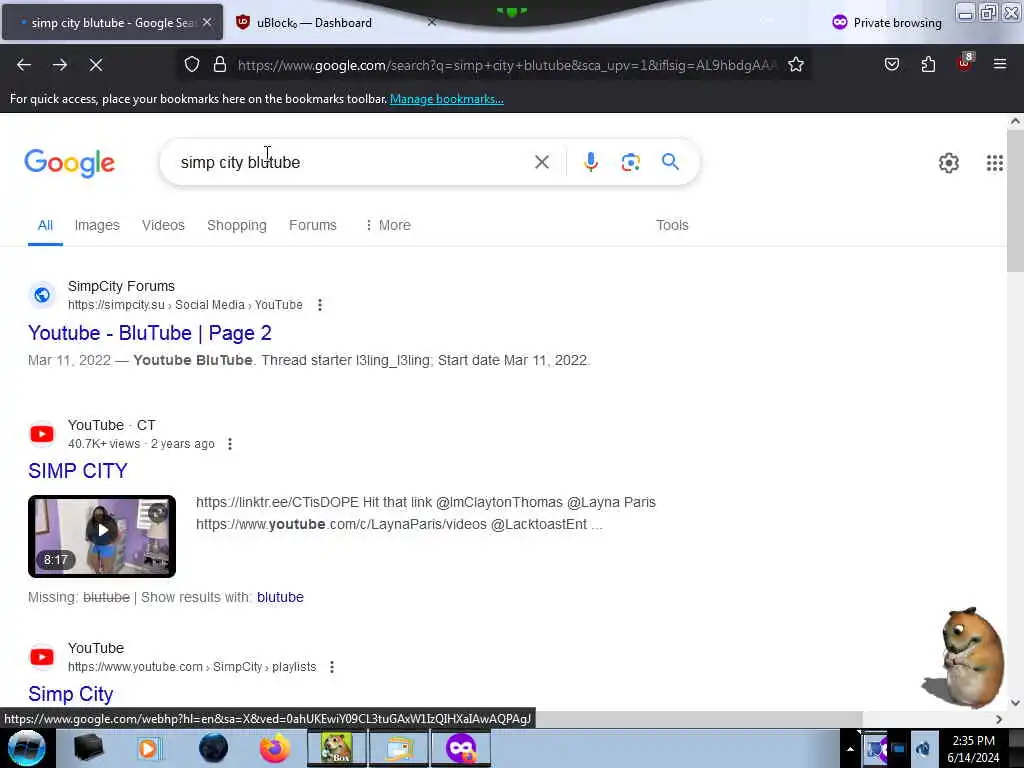1024x768 pixels.
Task: Open the Pocket save icon in the toolbar
Action: pyautogui.click(x=891, y=64)
